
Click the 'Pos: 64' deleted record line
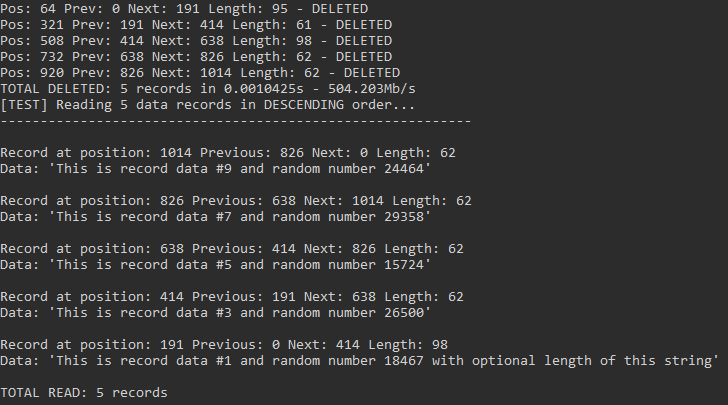184,9
